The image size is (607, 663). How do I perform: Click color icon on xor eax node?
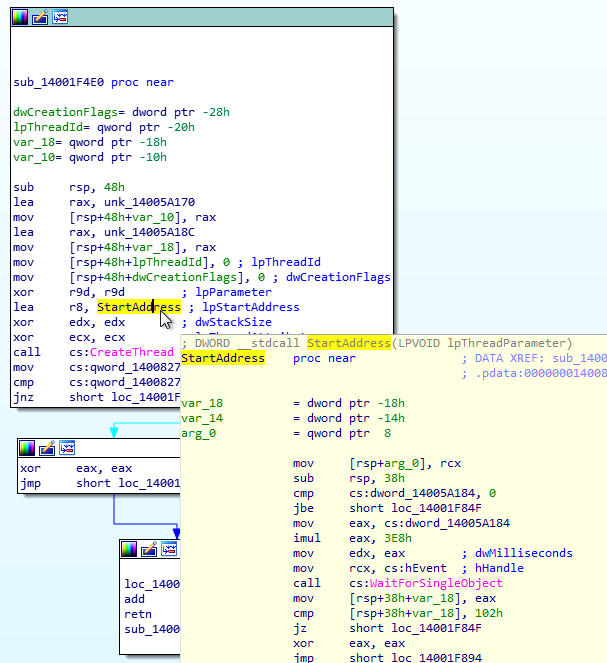point(27,448)
